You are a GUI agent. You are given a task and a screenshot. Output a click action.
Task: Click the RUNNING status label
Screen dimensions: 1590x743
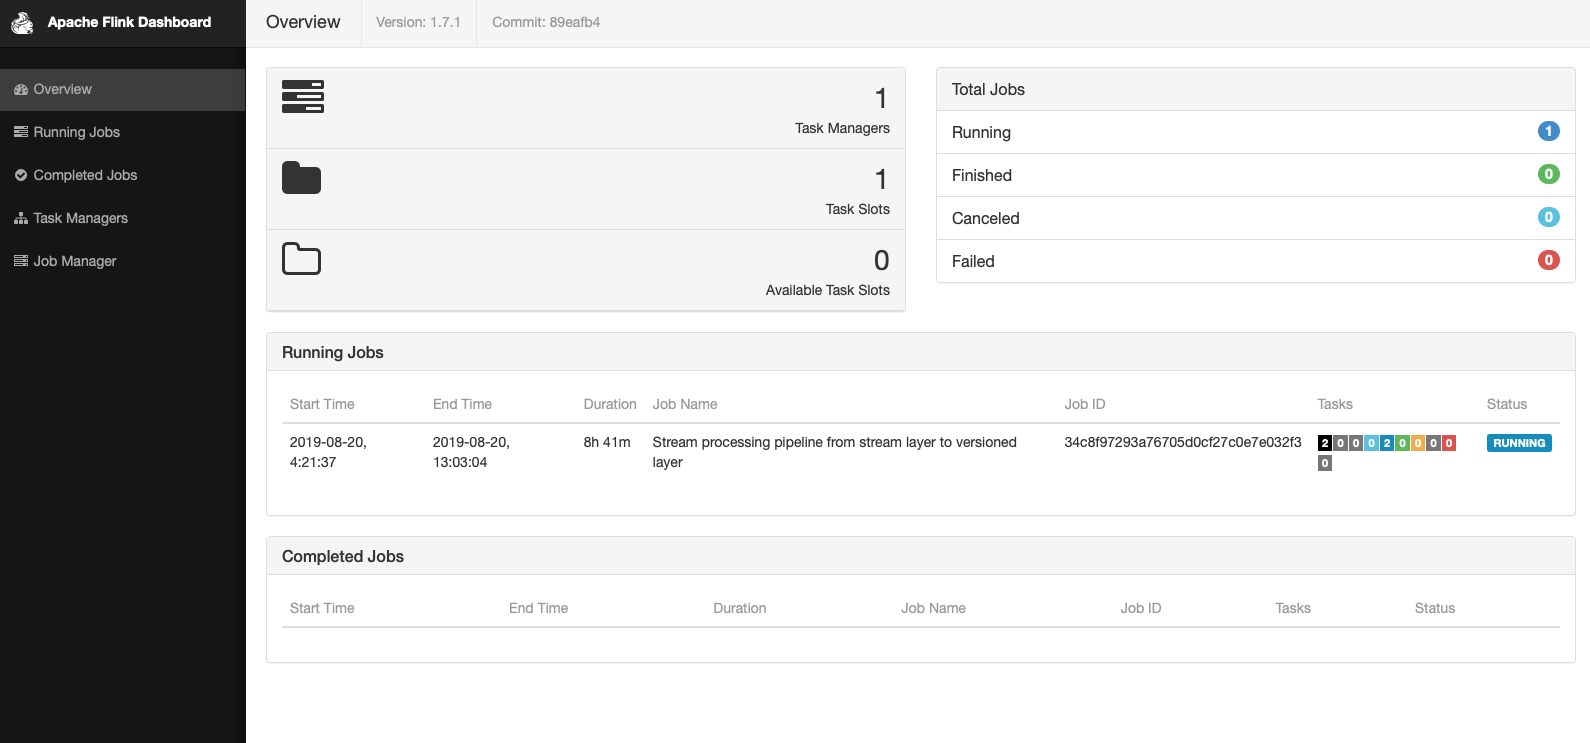coord(1519,443)
